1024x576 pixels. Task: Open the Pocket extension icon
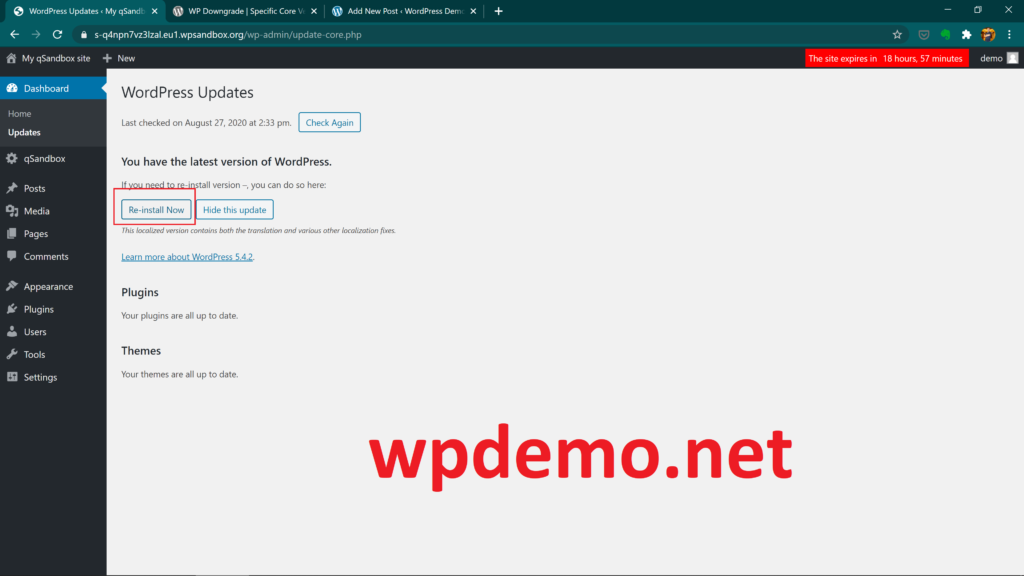pos(923,35)
